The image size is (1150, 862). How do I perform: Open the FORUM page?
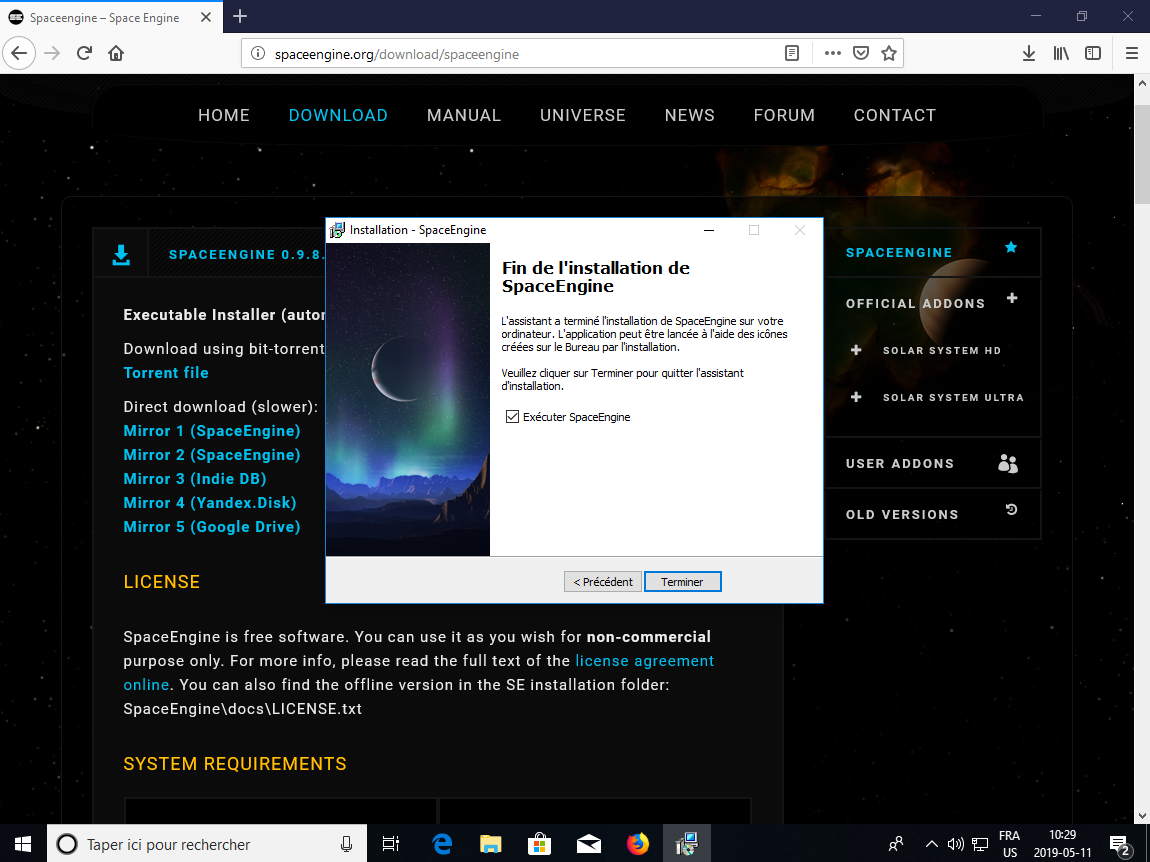pos(784,115)
